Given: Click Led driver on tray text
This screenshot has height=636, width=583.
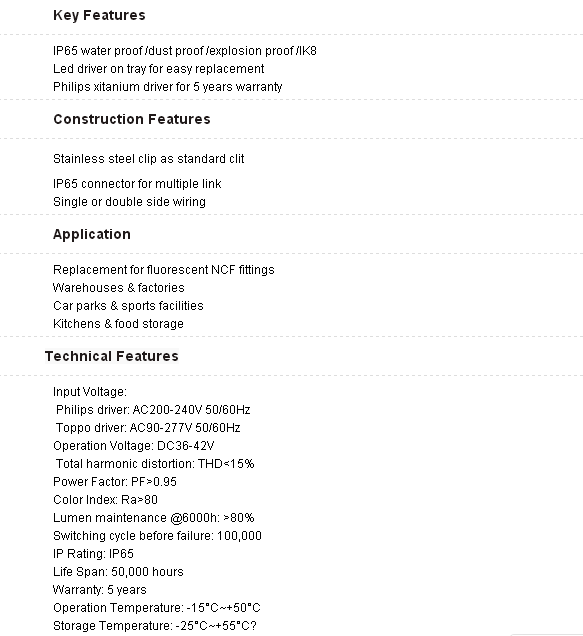Looking at the screenshot, I should [x=159, y=69].
